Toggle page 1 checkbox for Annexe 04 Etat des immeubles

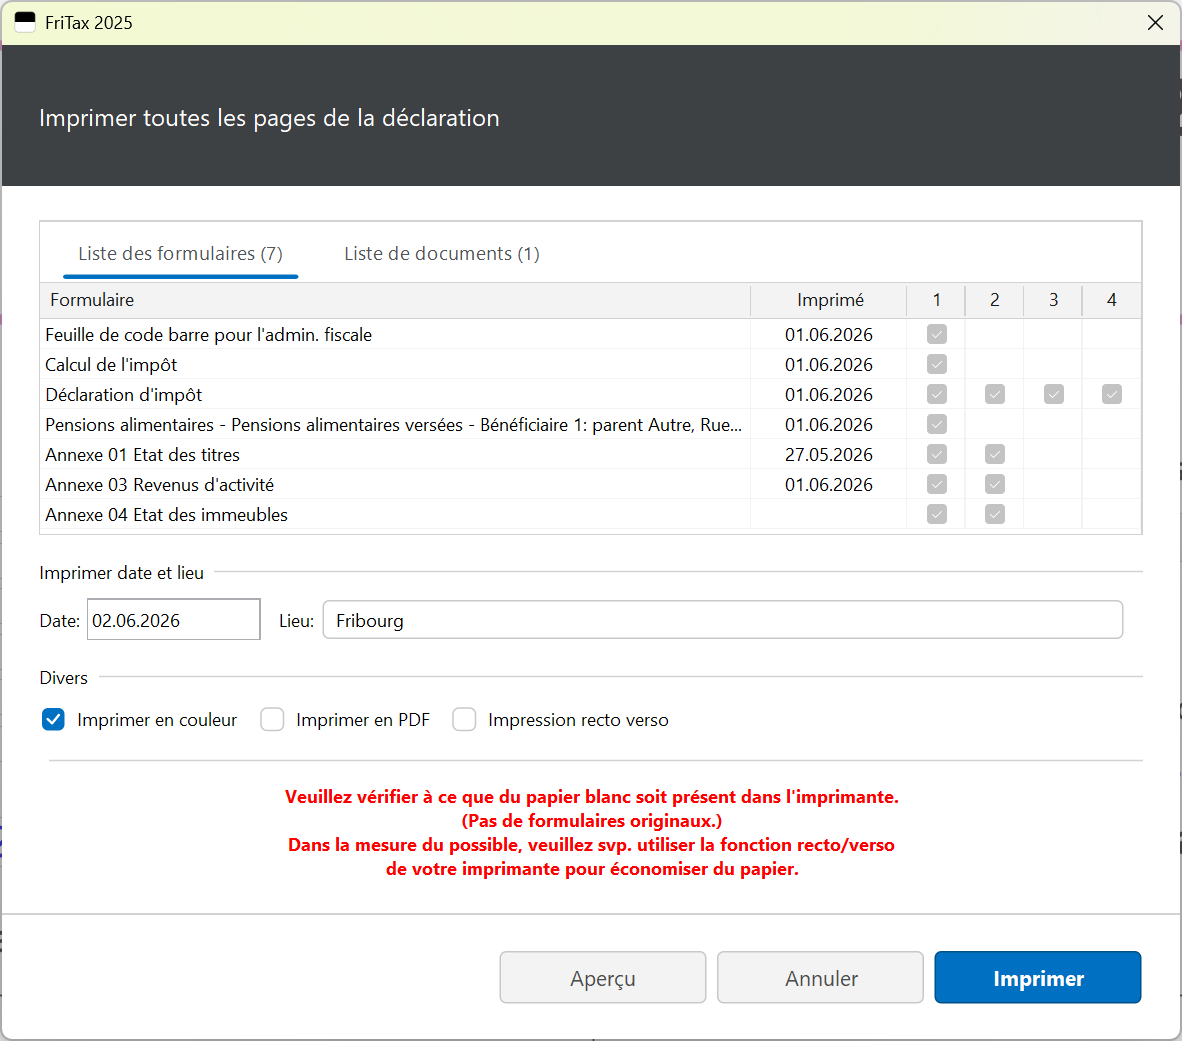click(937, 515)
